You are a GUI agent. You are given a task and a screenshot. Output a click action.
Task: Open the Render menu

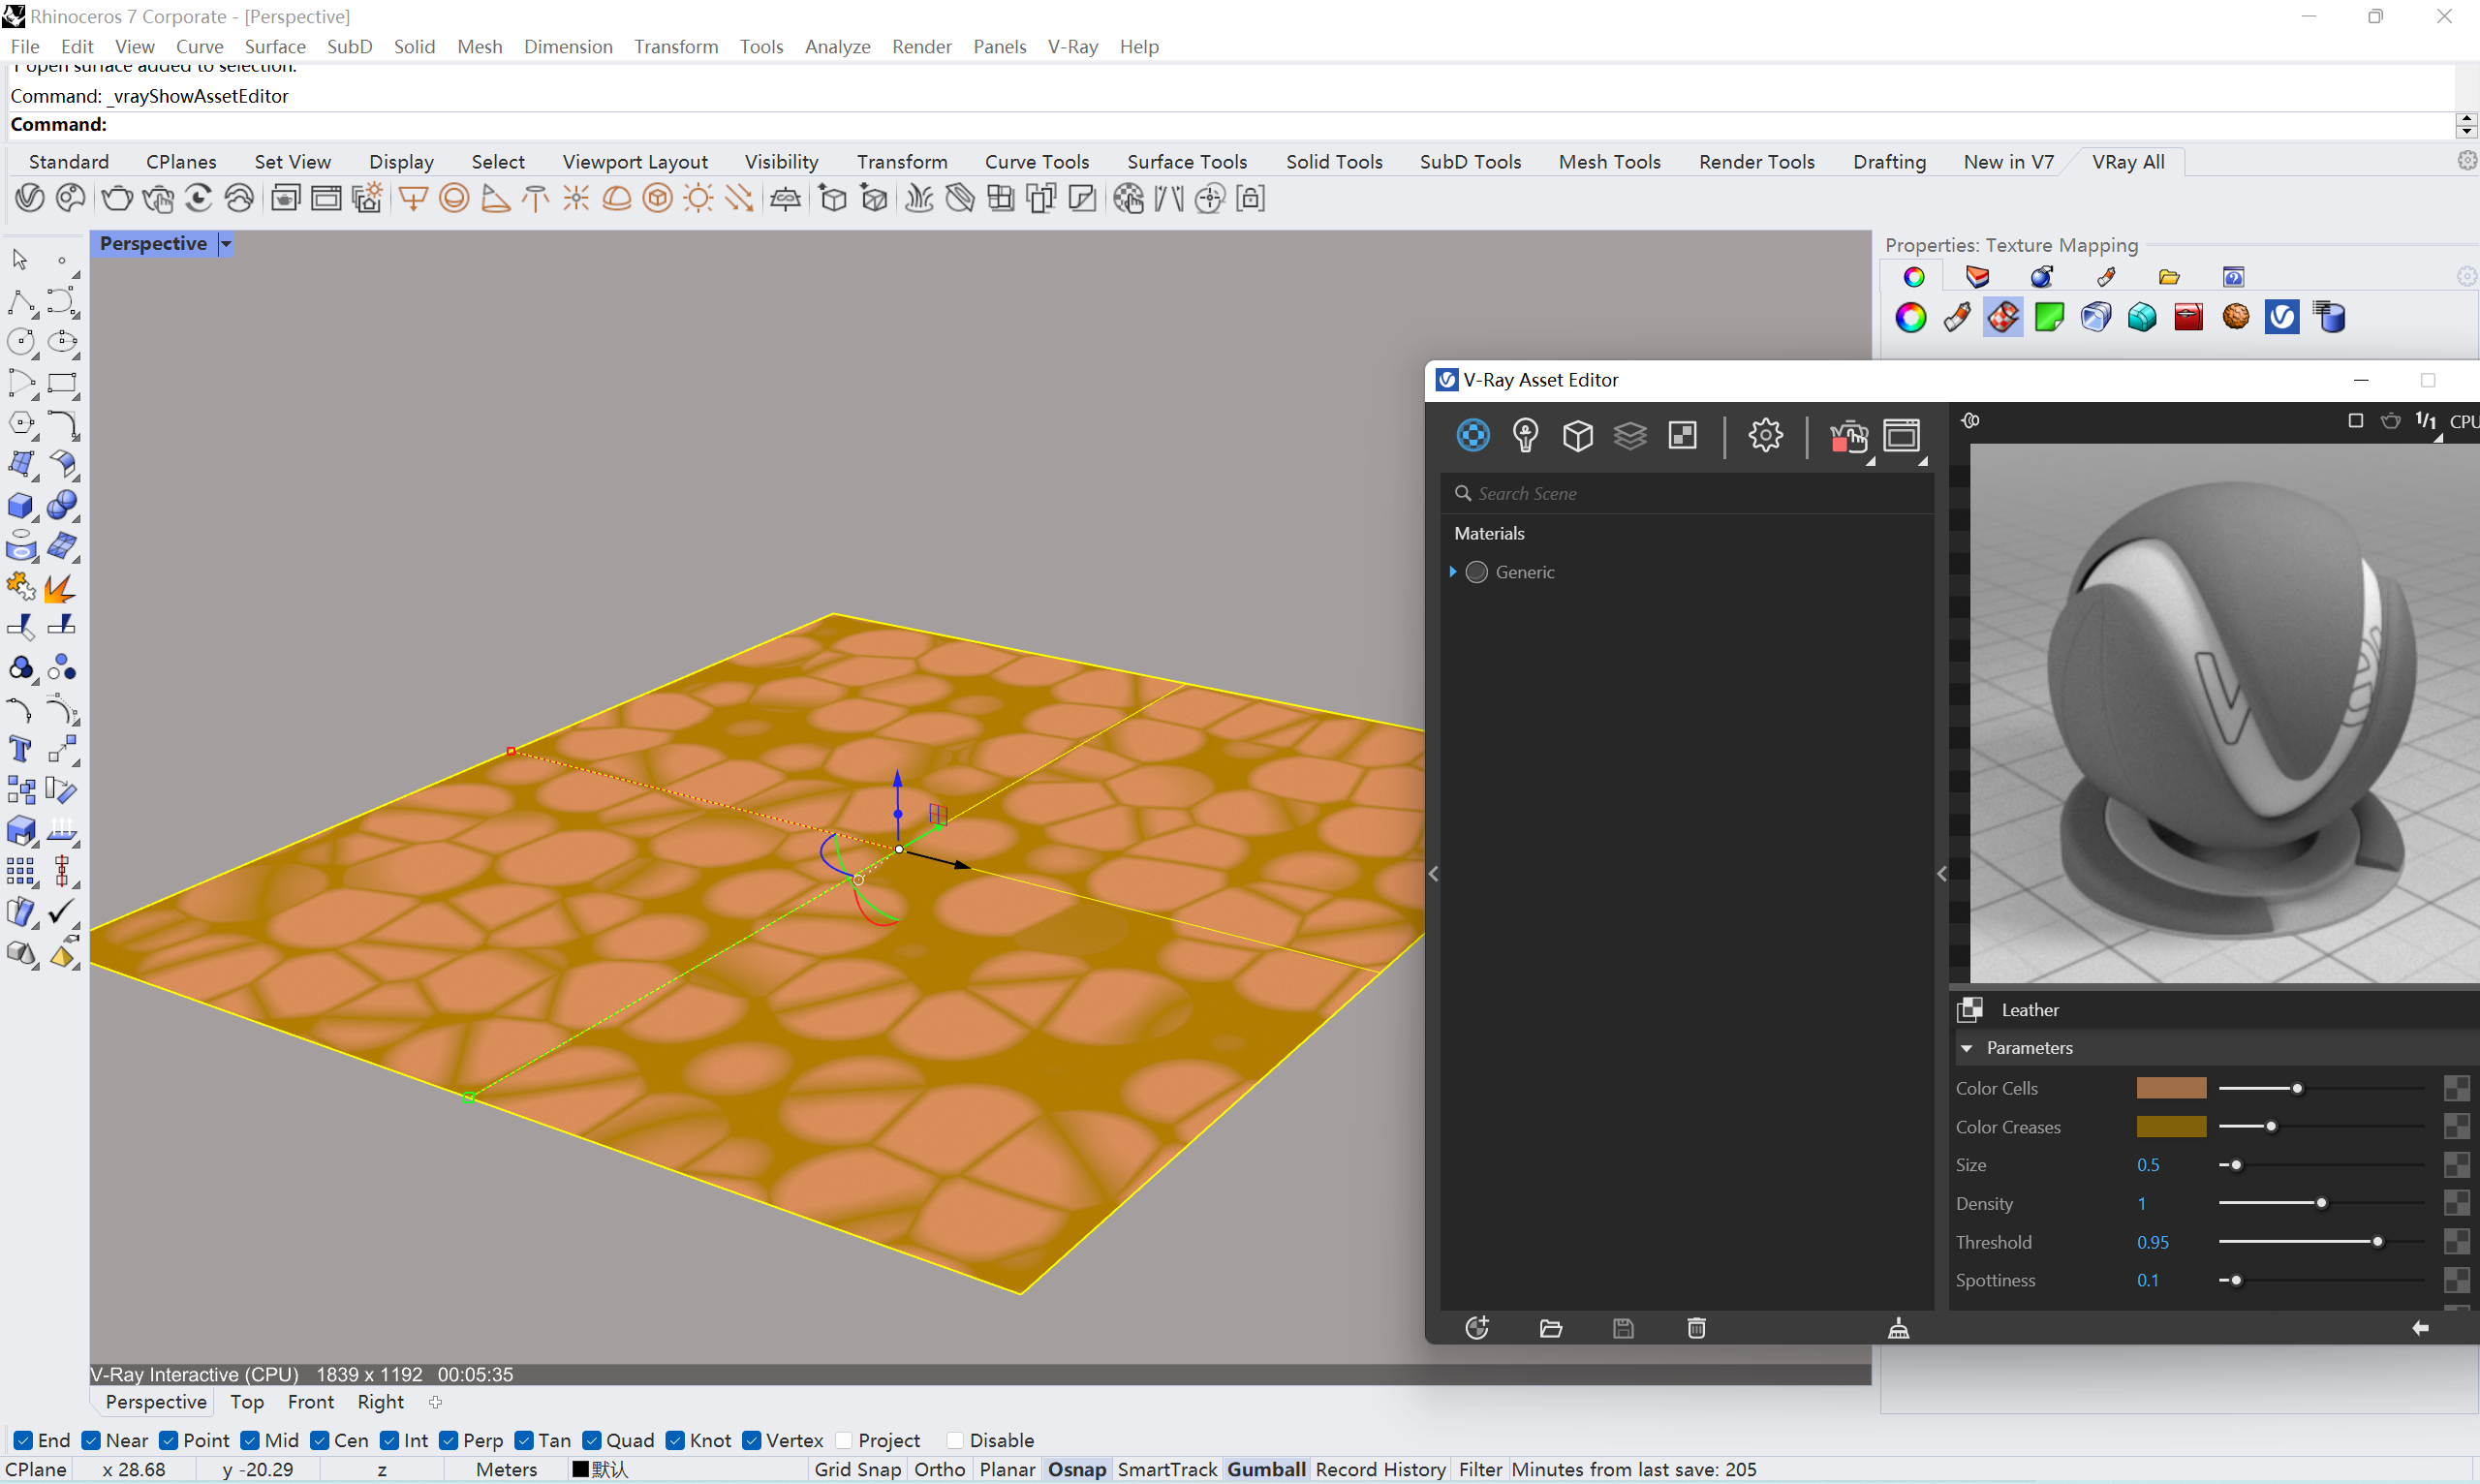pos(921,46)
